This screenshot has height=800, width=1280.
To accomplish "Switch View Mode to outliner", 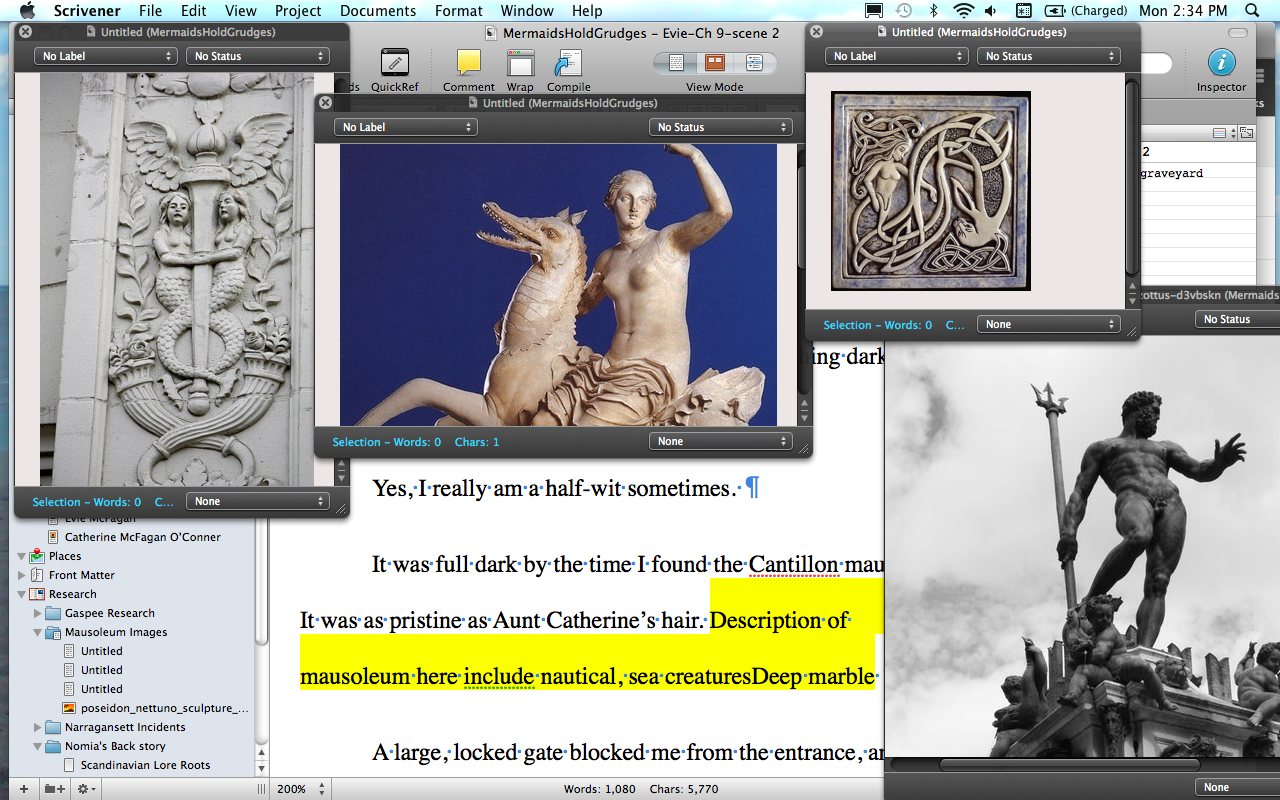I will tap(754, 63).
